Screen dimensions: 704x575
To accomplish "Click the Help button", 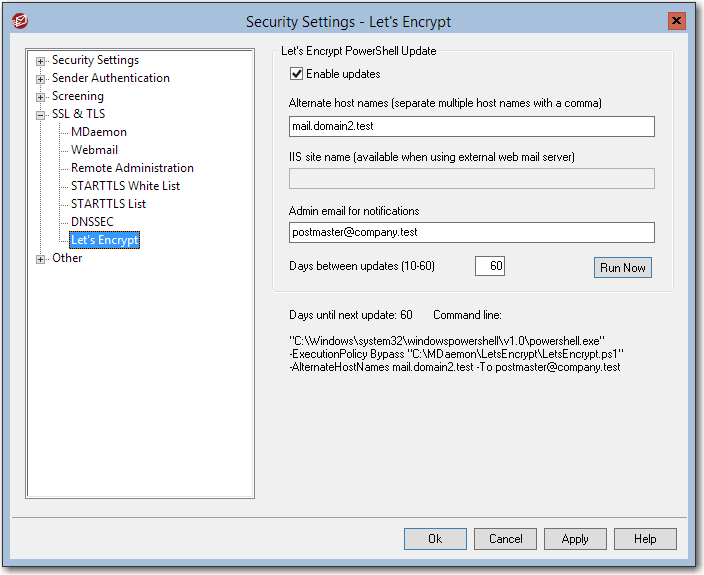I will point(645,539).
